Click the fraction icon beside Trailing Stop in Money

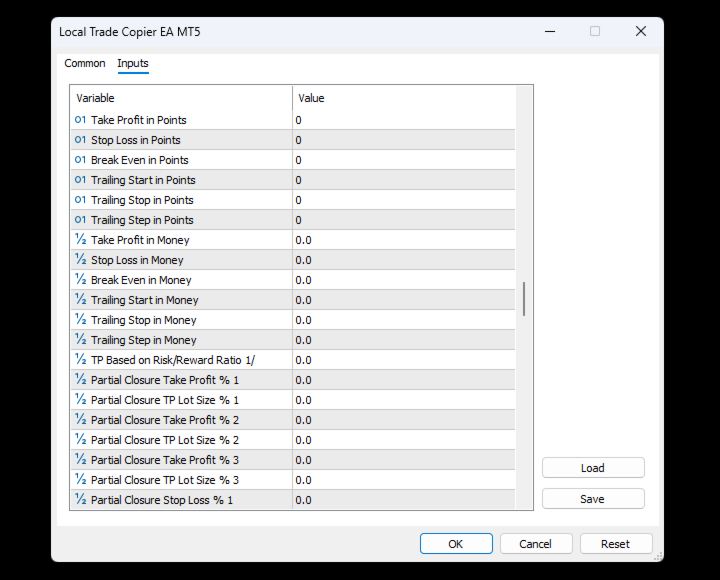coord(80,320)
